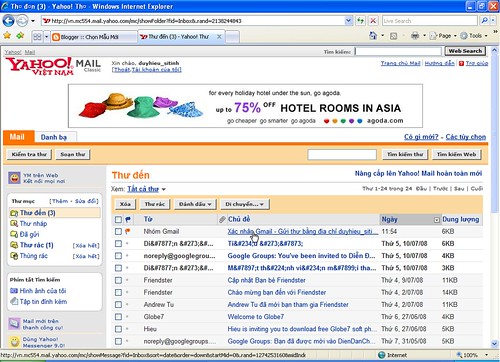Open Quick Tabs grid icon

click(x=37, y=36)
